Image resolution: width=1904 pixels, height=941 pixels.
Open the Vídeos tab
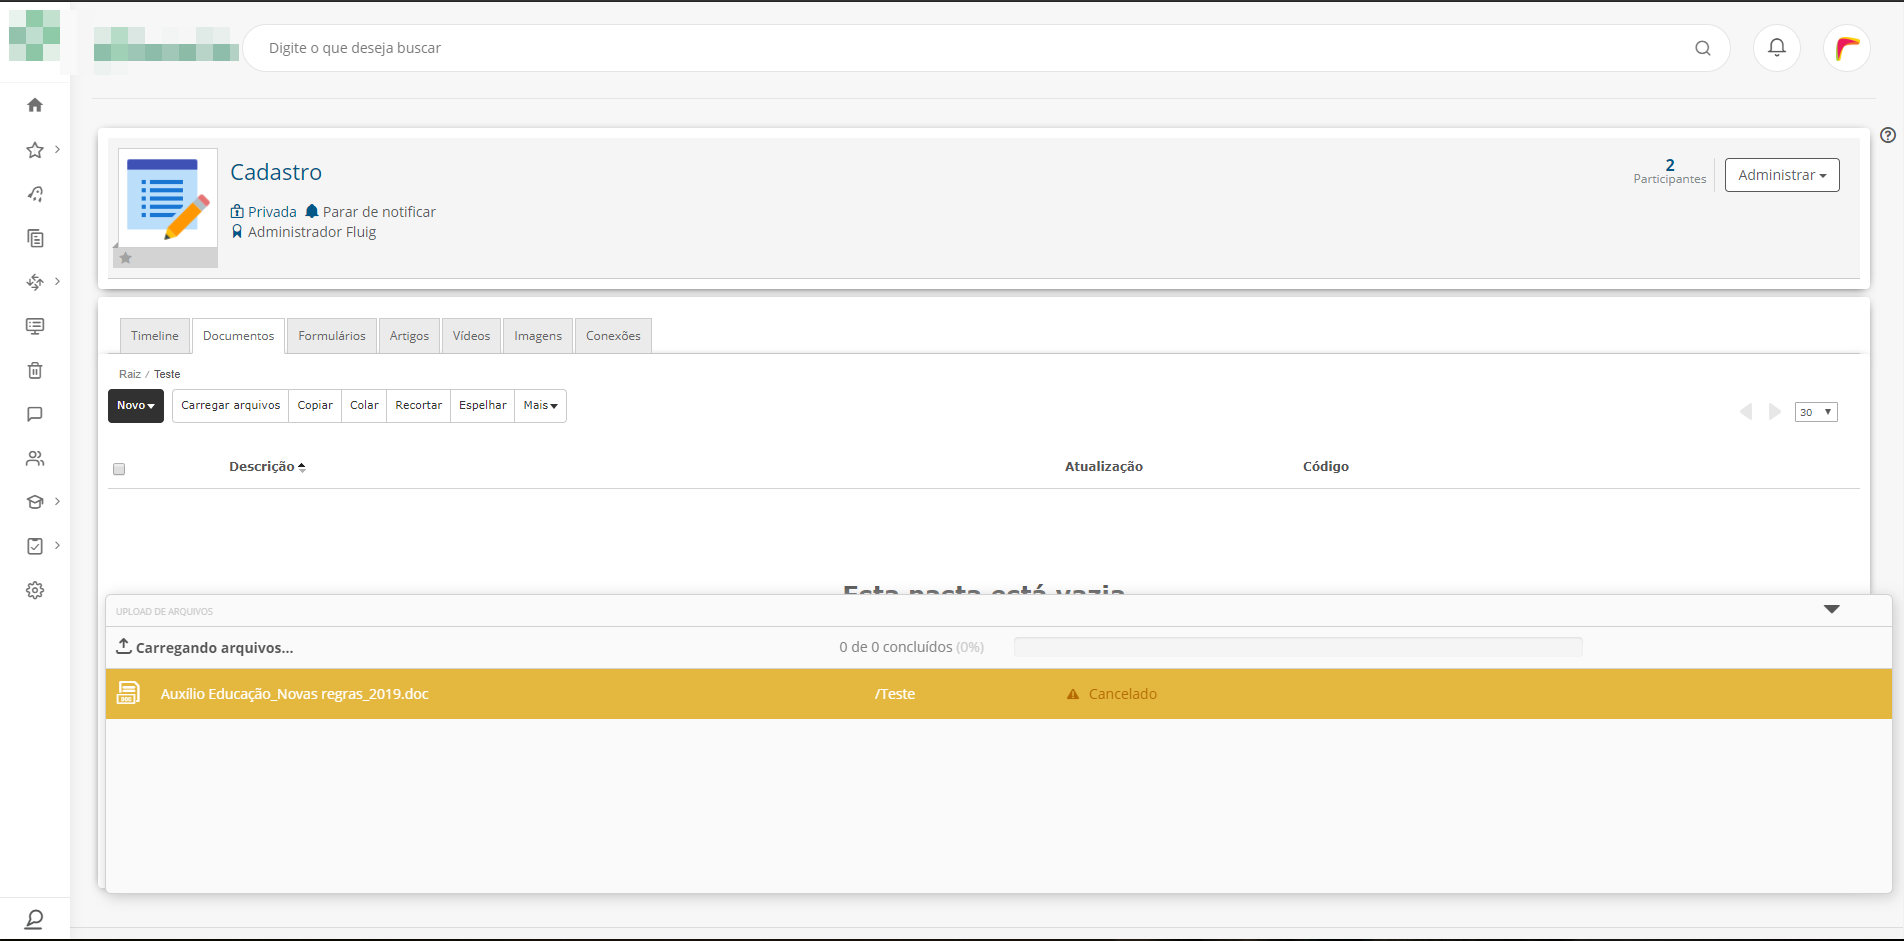(x=471, y=336)
